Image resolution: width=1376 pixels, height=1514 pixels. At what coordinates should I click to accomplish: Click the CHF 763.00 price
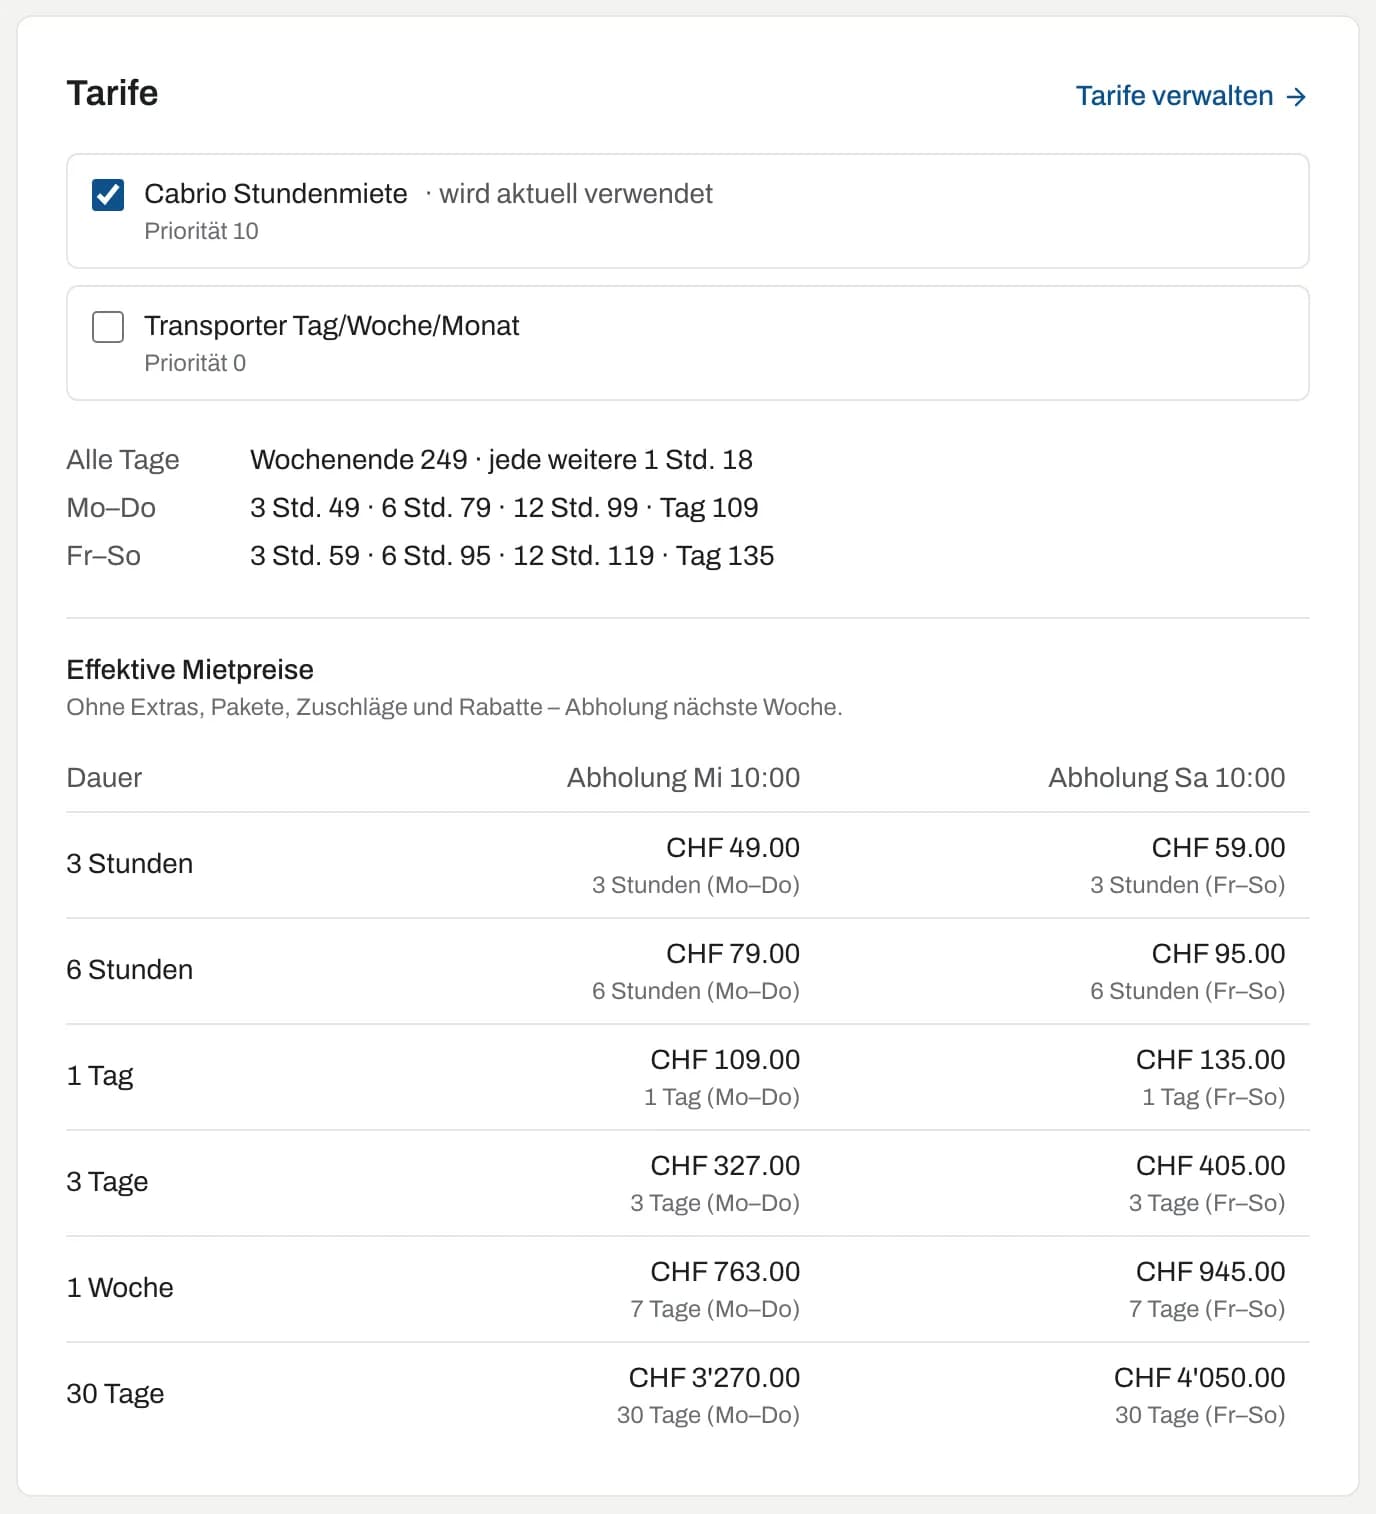pyautogui.click(x=725, y=1271)
